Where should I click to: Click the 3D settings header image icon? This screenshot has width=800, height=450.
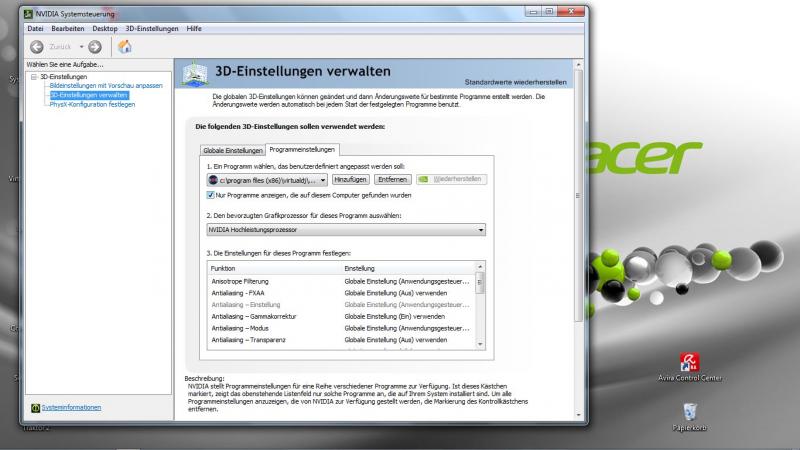195,74
